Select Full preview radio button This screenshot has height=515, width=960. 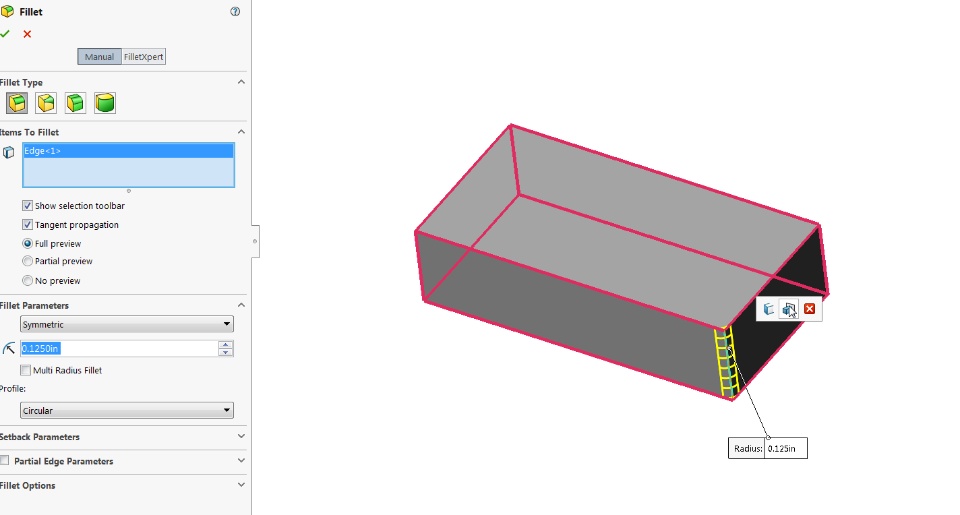[x=27, y=244]
